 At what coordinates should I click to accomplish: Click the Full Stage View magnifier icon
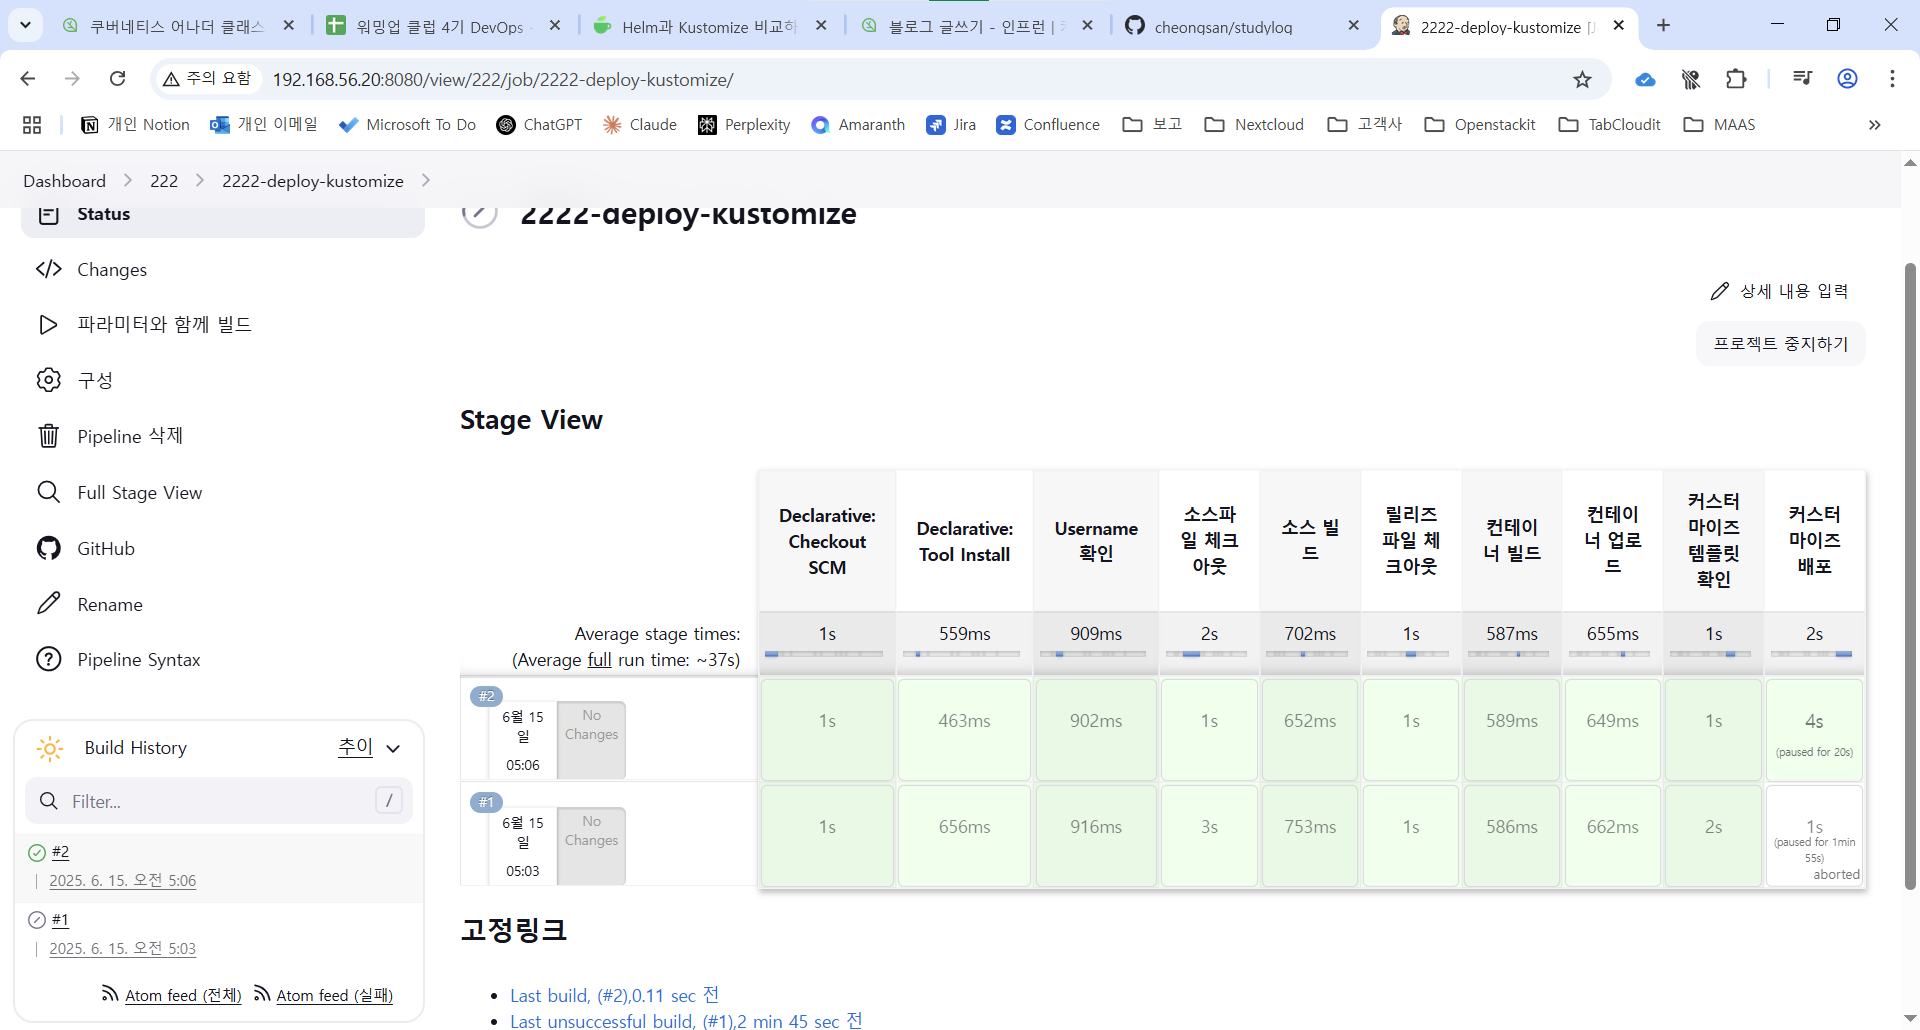48,492
